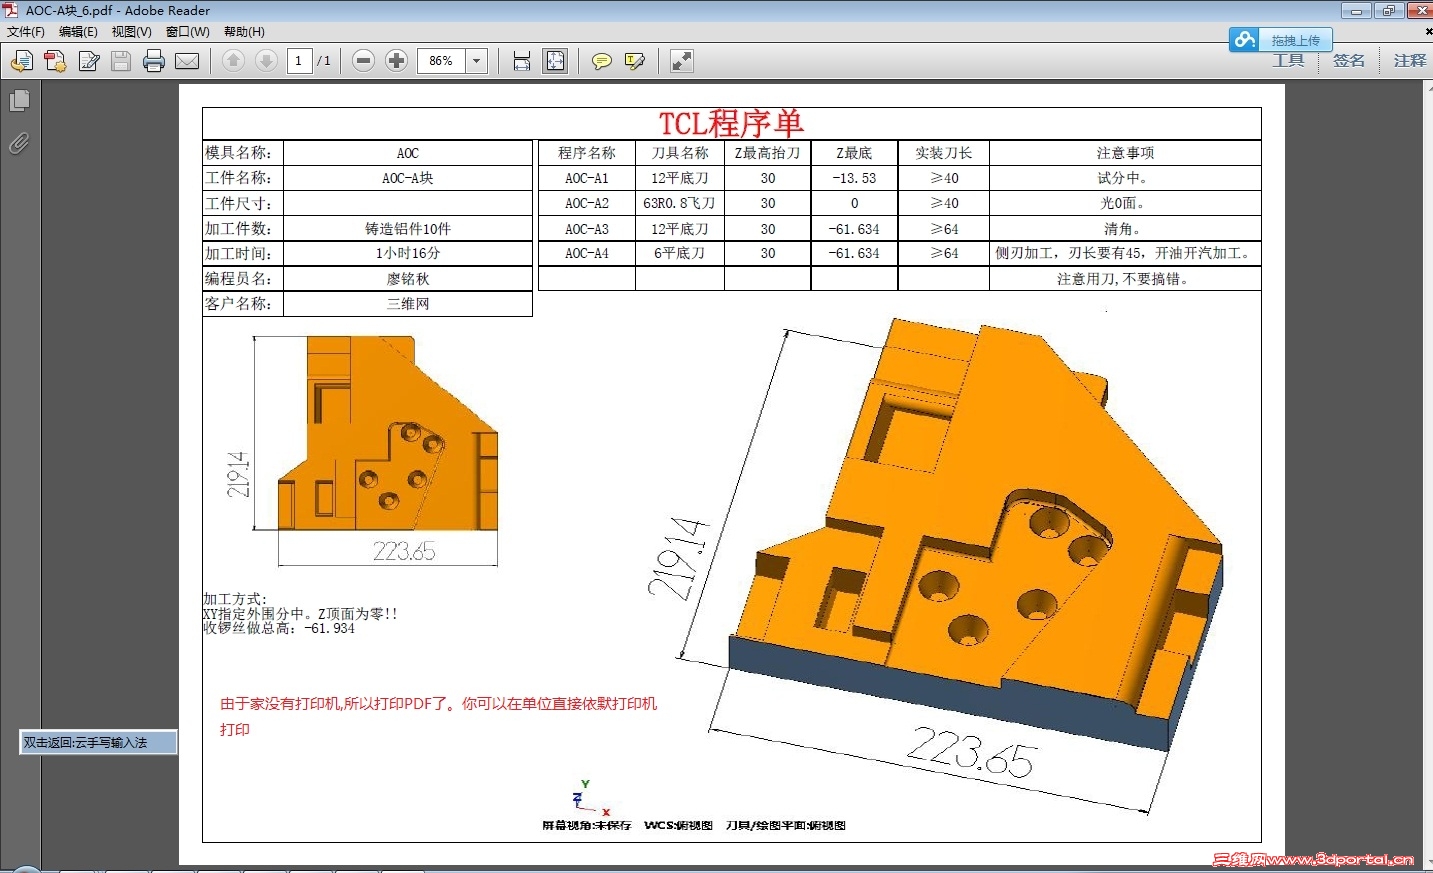
Task: Click the customer name 三维网
Action: (408, 304)
